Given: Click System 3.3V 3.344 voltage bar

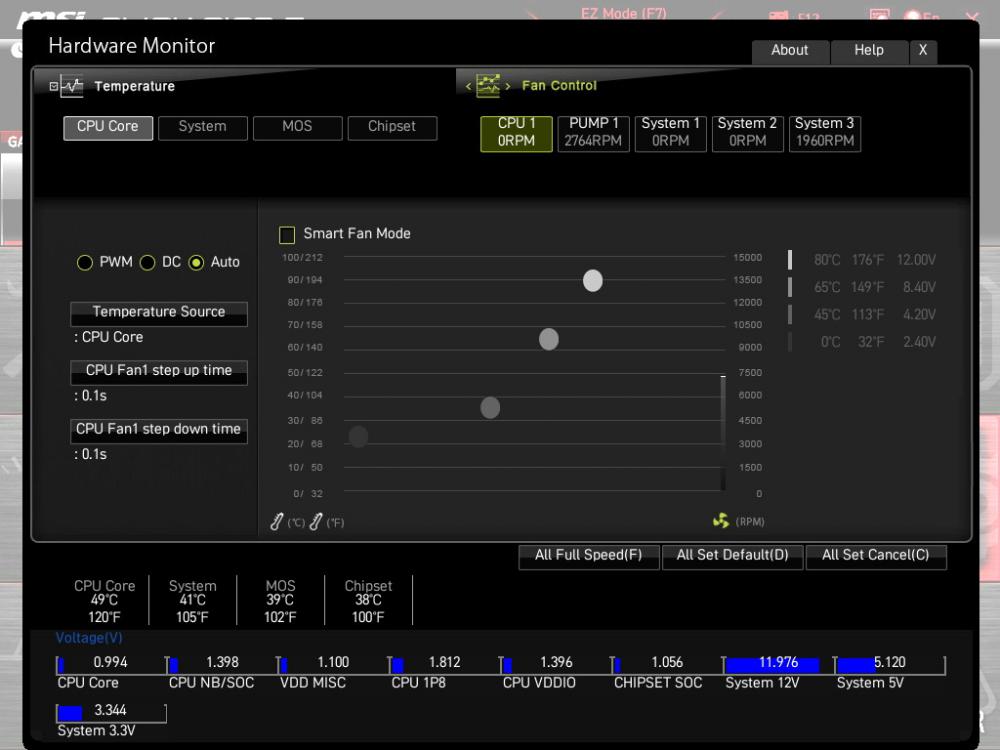Looking at the screenshot, I should (111, 712).
